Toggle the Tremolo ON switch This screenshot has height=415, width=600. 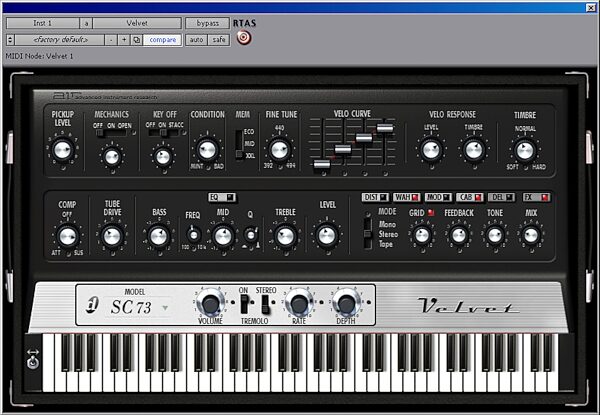pos(244,304)
